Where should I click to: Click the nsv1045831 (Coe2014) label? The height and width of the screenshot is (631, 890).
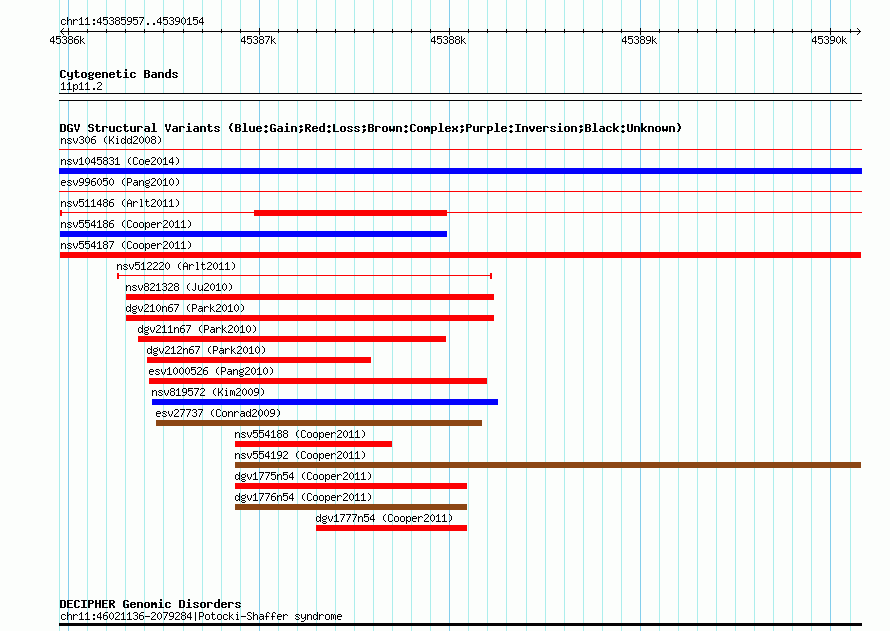(120, 161)
